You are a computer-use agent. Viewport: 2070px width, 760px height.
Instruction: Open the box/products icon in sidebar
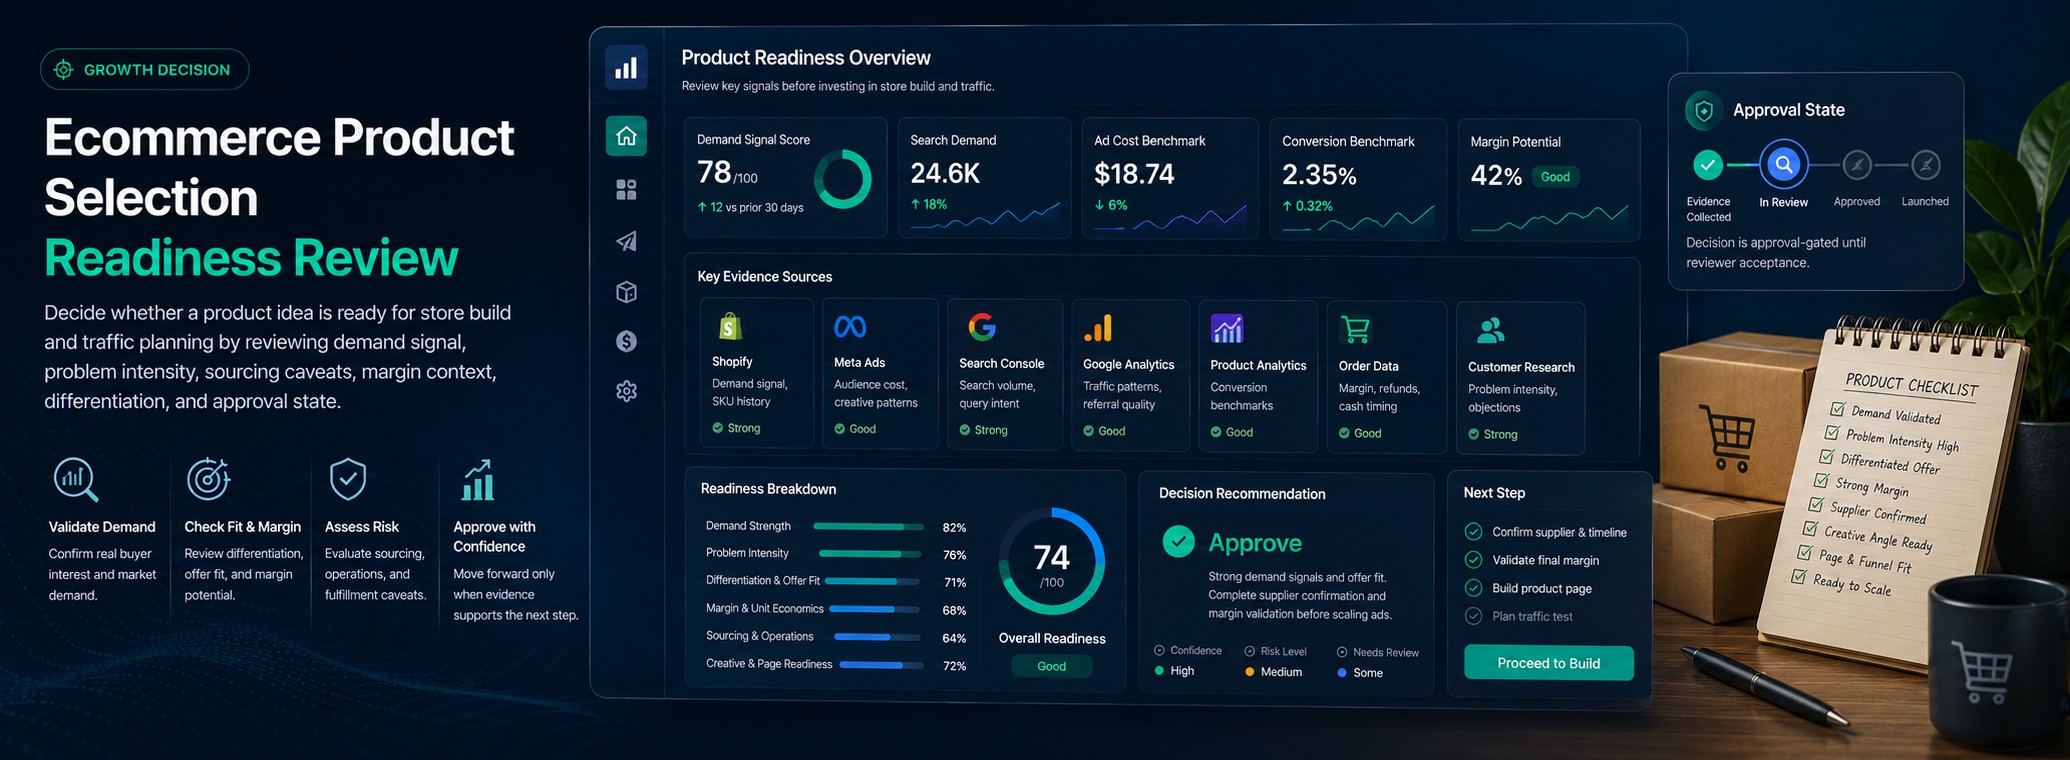pyautogui.click(x=626, y=292)
